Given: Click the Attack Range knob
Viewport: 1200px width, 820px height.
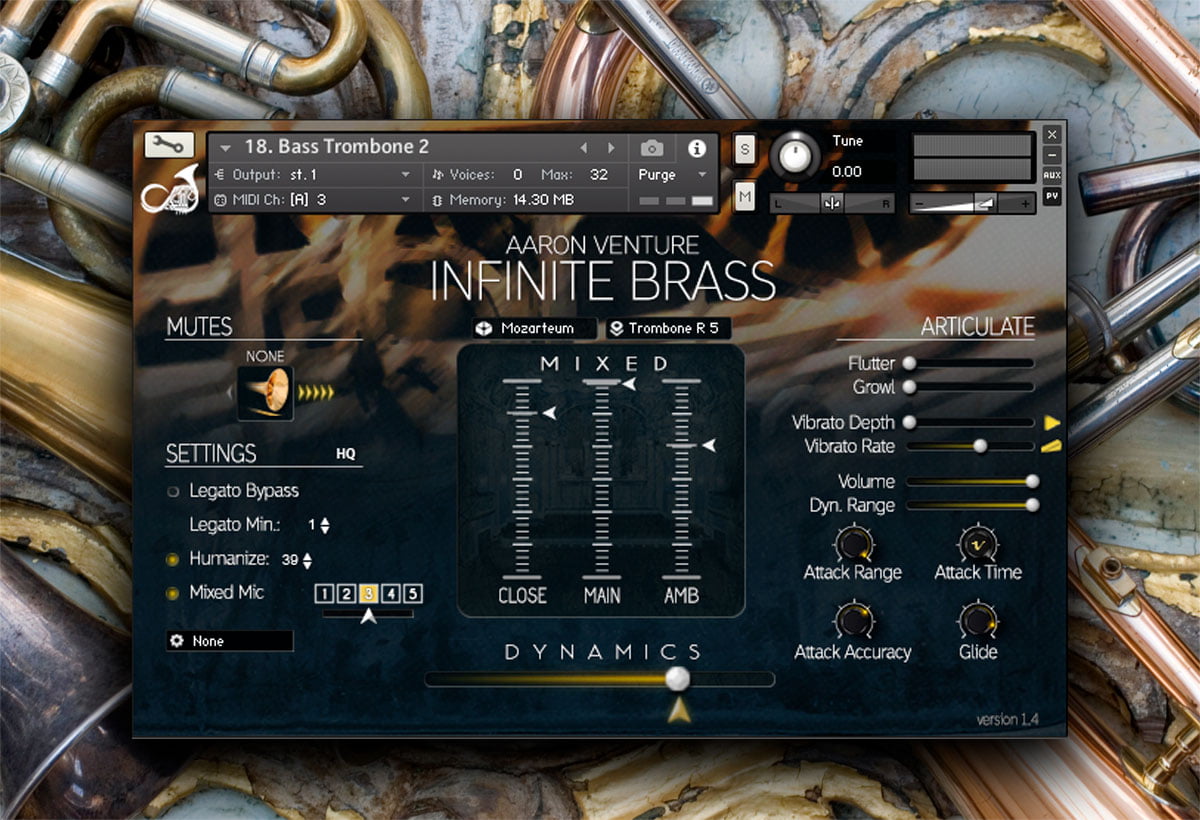Looking at the screenshot, I should pos(853,544).
